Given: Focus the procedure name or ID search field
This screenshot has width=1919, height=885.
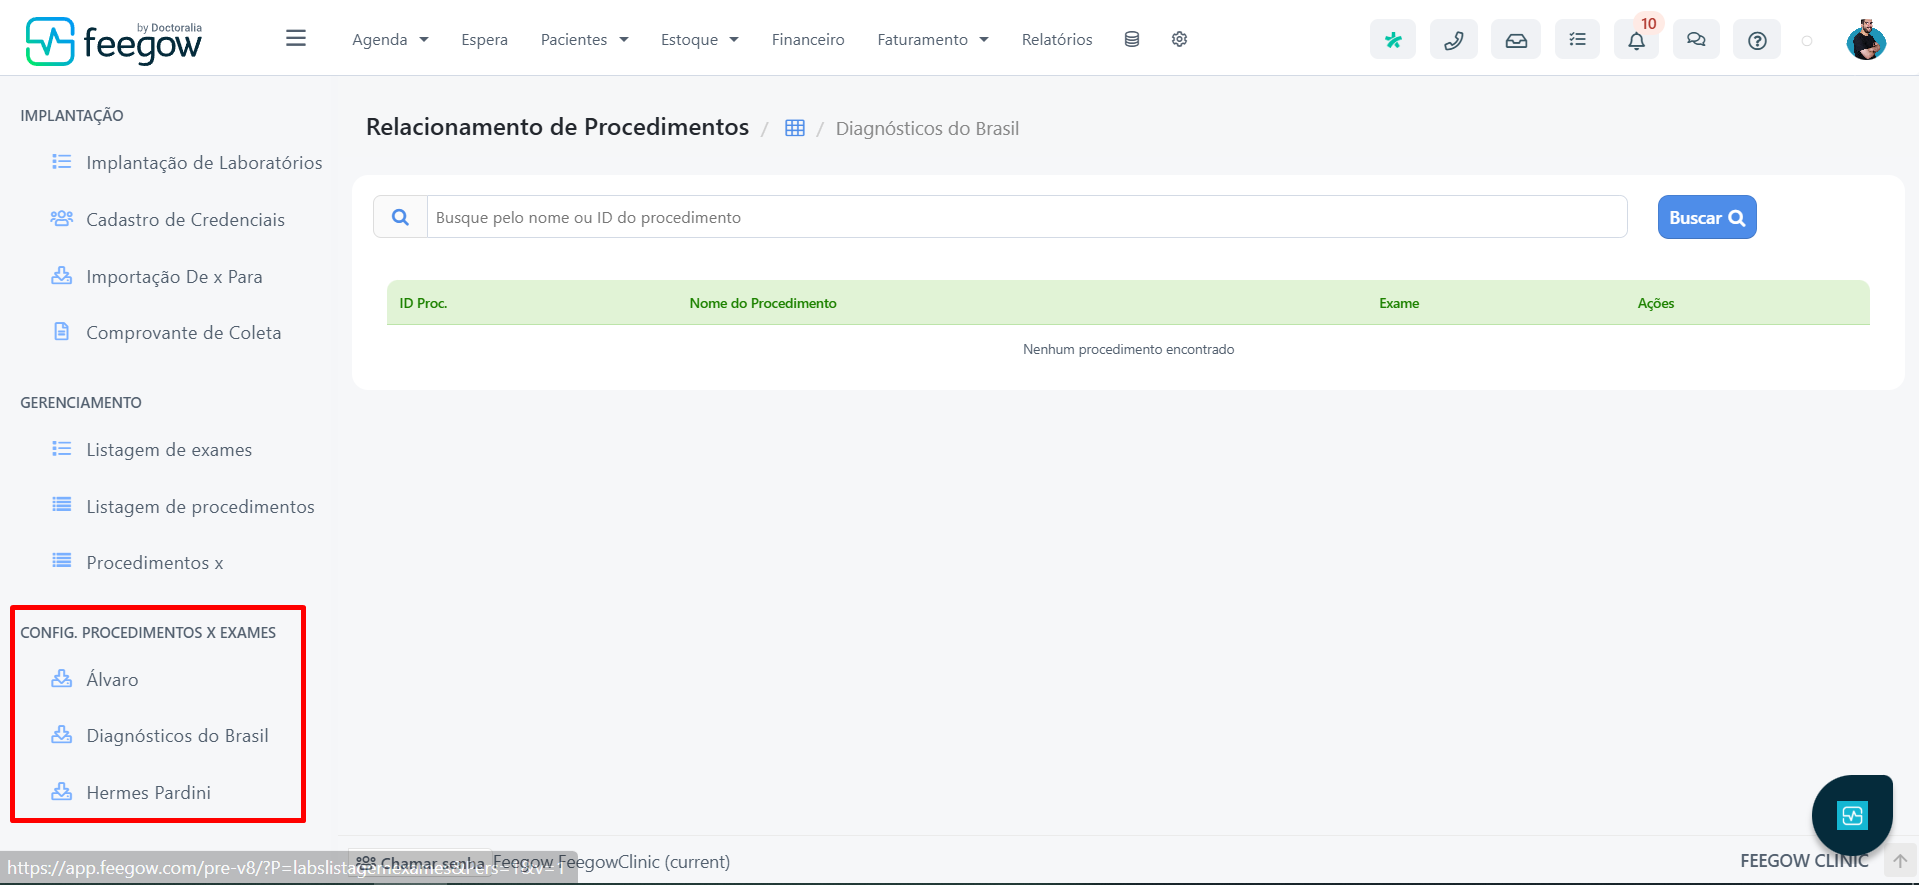Looking at the screenshot, I should pos(1027,217).
